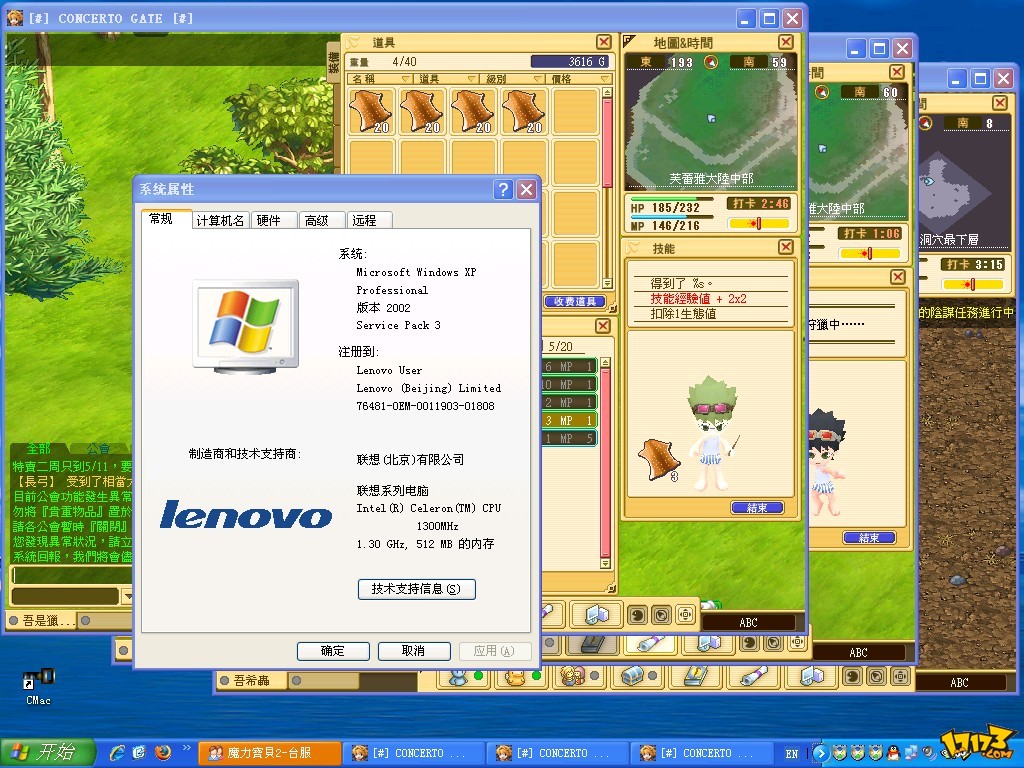Image resolution: width=1024 pixels, height=768 pixels.
Task: Open the 开始 Start menu
Action: pos(48,752)
